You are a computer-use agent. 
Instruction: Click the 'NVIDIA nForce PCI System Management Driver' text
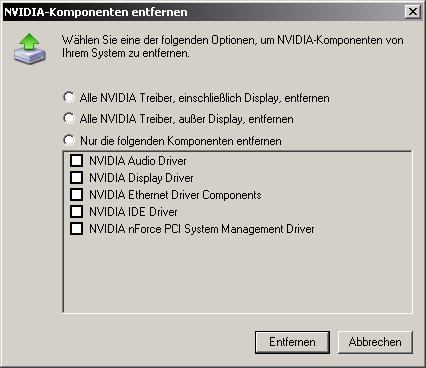(x=202, y=229)
